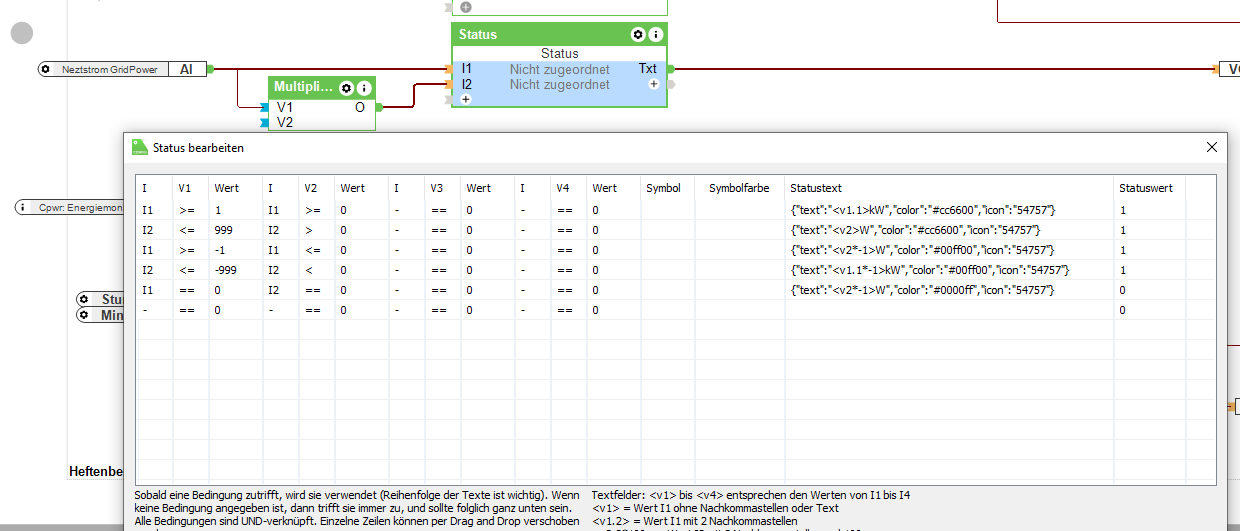Viewport: 1240px width, 531px height.
Task: Click O output of Multipli block
Action: coord(360,107)
